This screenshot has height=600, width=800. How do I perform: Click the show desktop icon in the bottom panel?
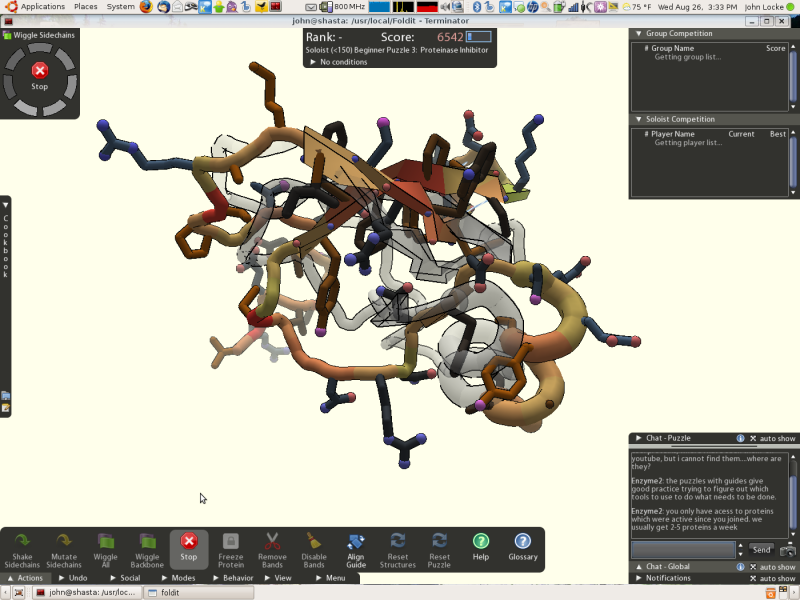point(18,593)
